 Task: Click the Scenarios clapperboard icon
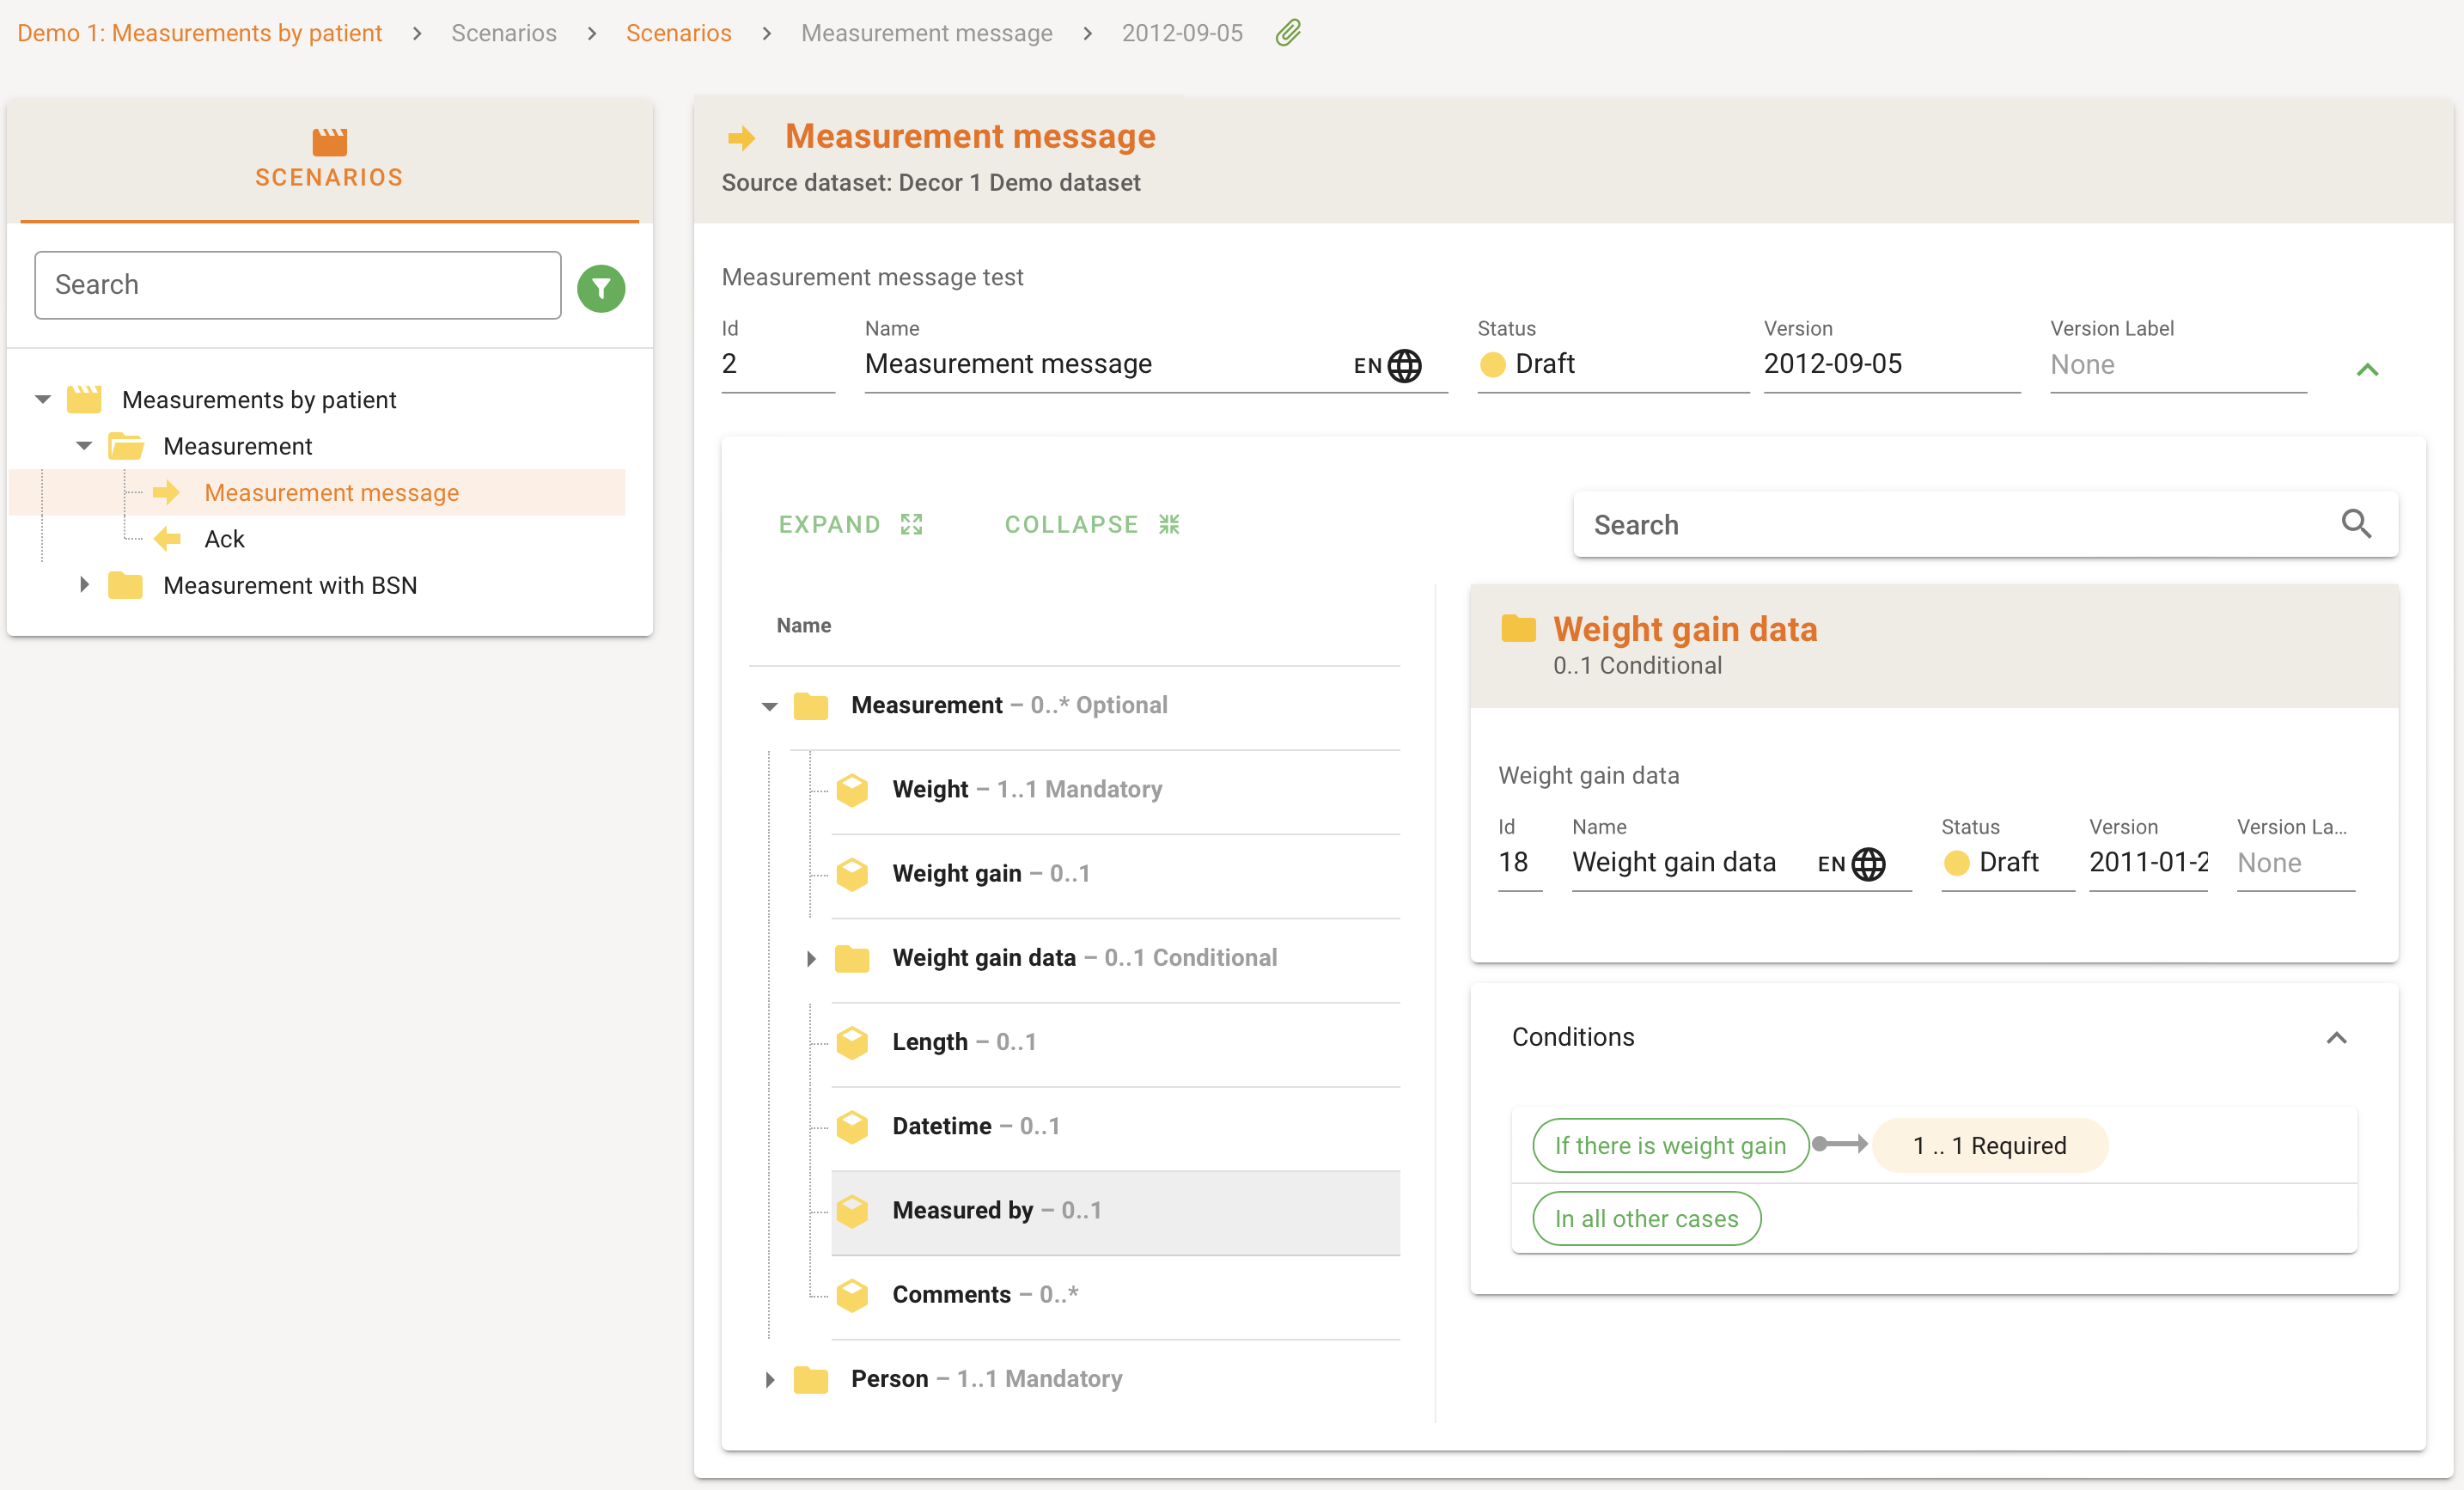click(x=329, y=142)
